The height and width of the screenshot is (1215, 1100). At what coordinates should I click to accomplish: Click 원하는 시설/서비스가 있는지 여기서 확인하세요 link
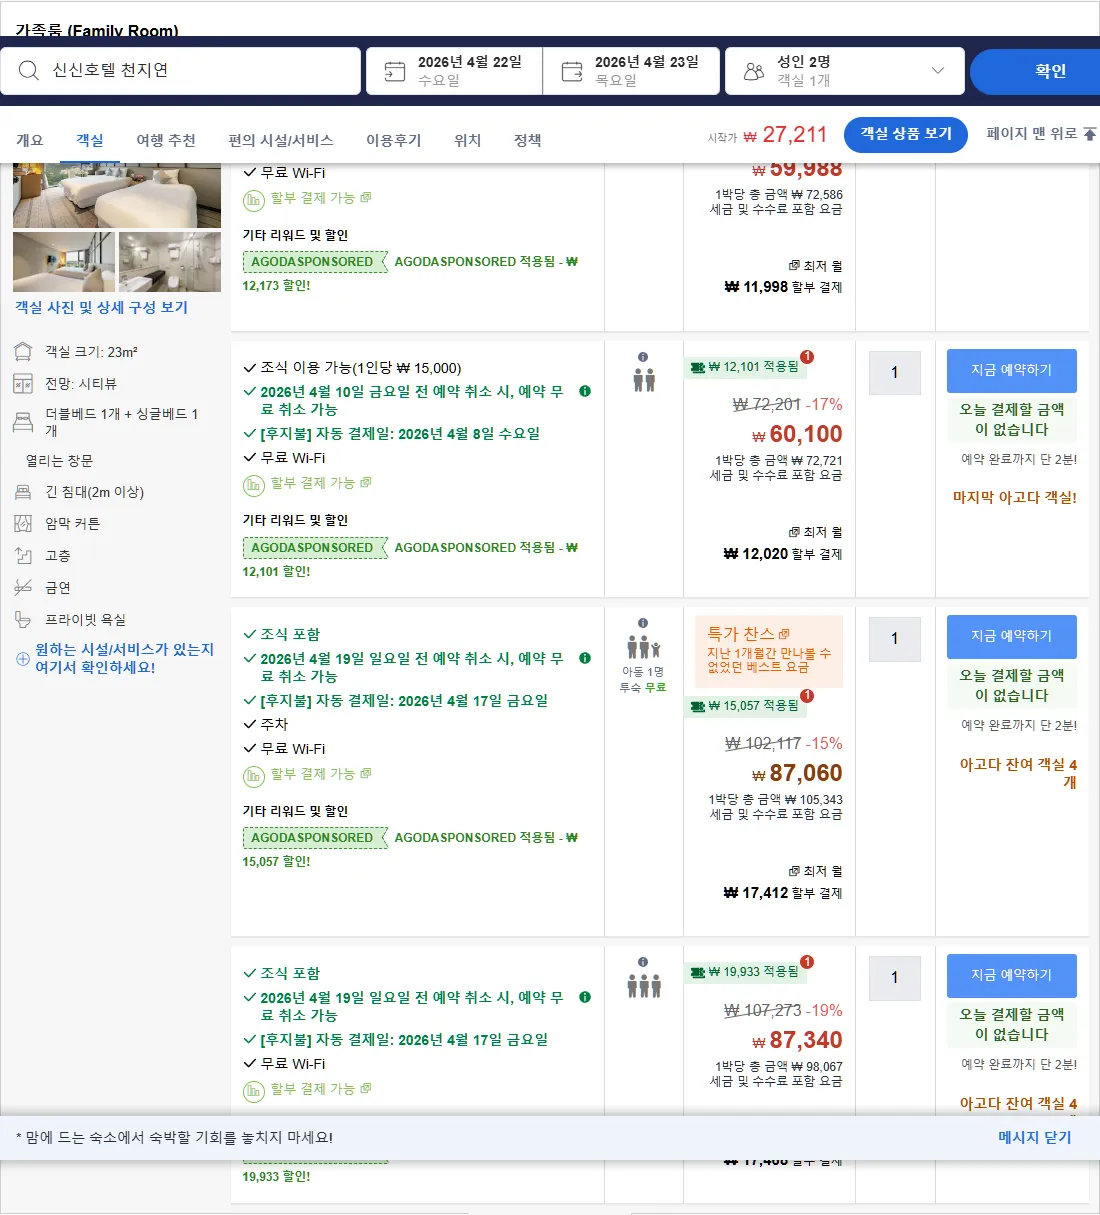pos(124,658)
